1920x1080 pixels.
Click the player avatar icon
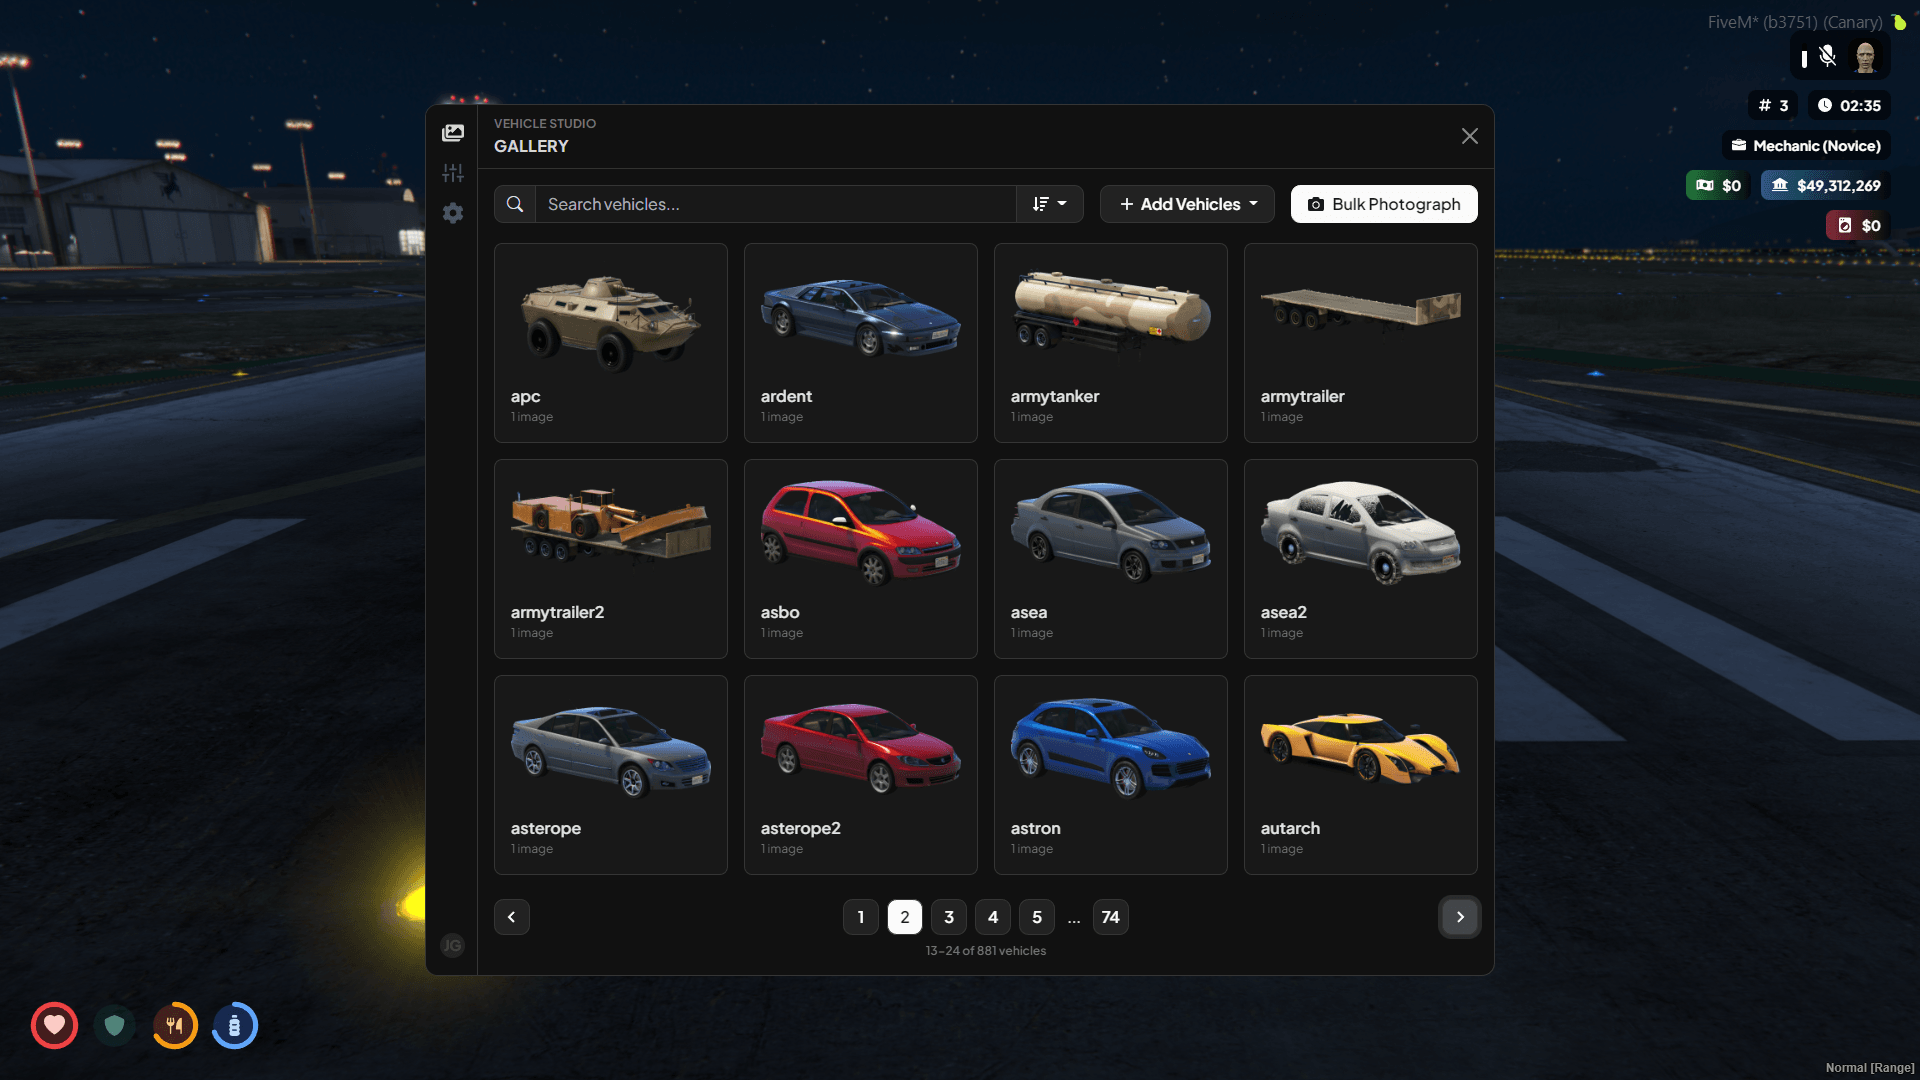1865,57
